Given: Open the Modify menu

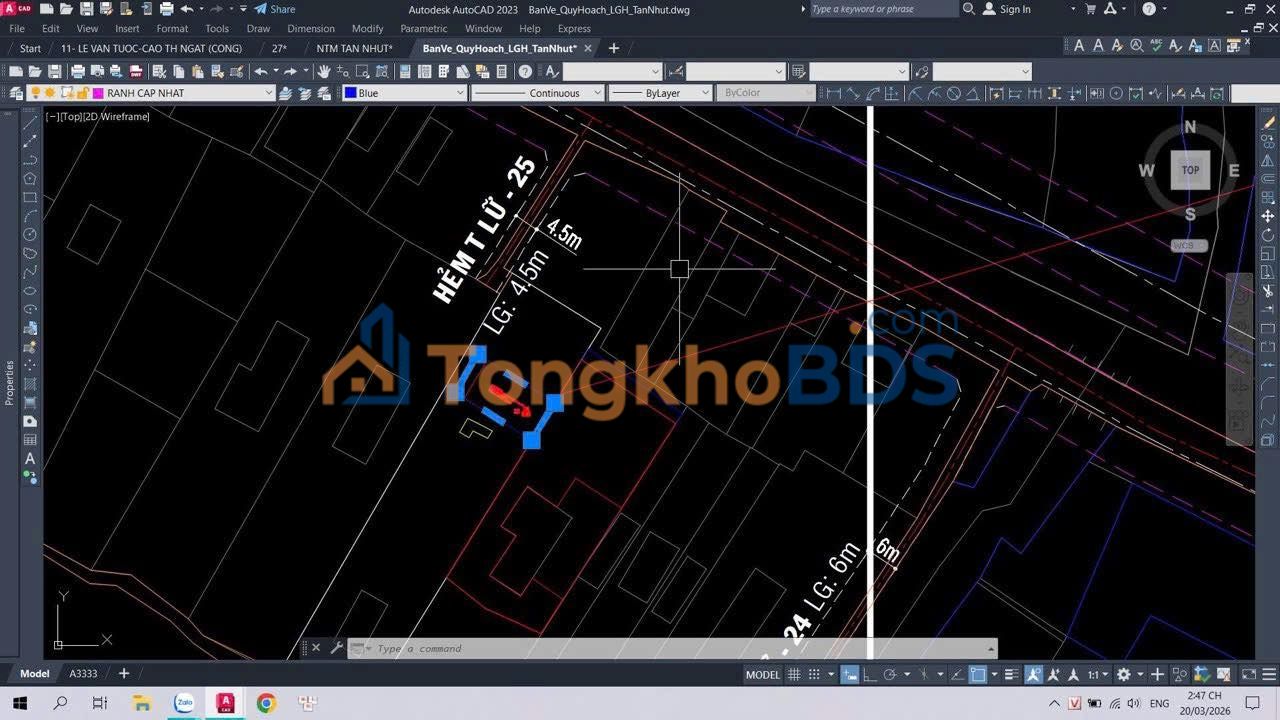Looking at the screenshot, I should pyautogui.click(x=367, y=28).
